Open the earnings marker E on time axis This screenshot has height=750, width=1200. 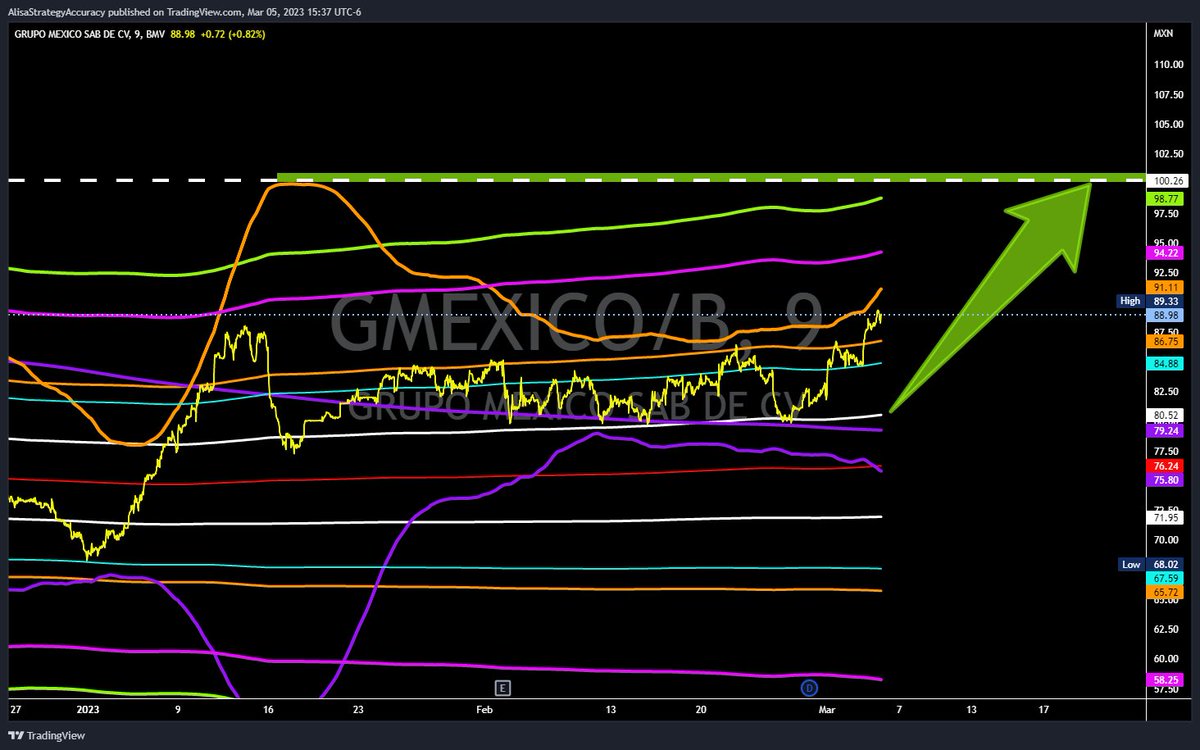[503, 687]
